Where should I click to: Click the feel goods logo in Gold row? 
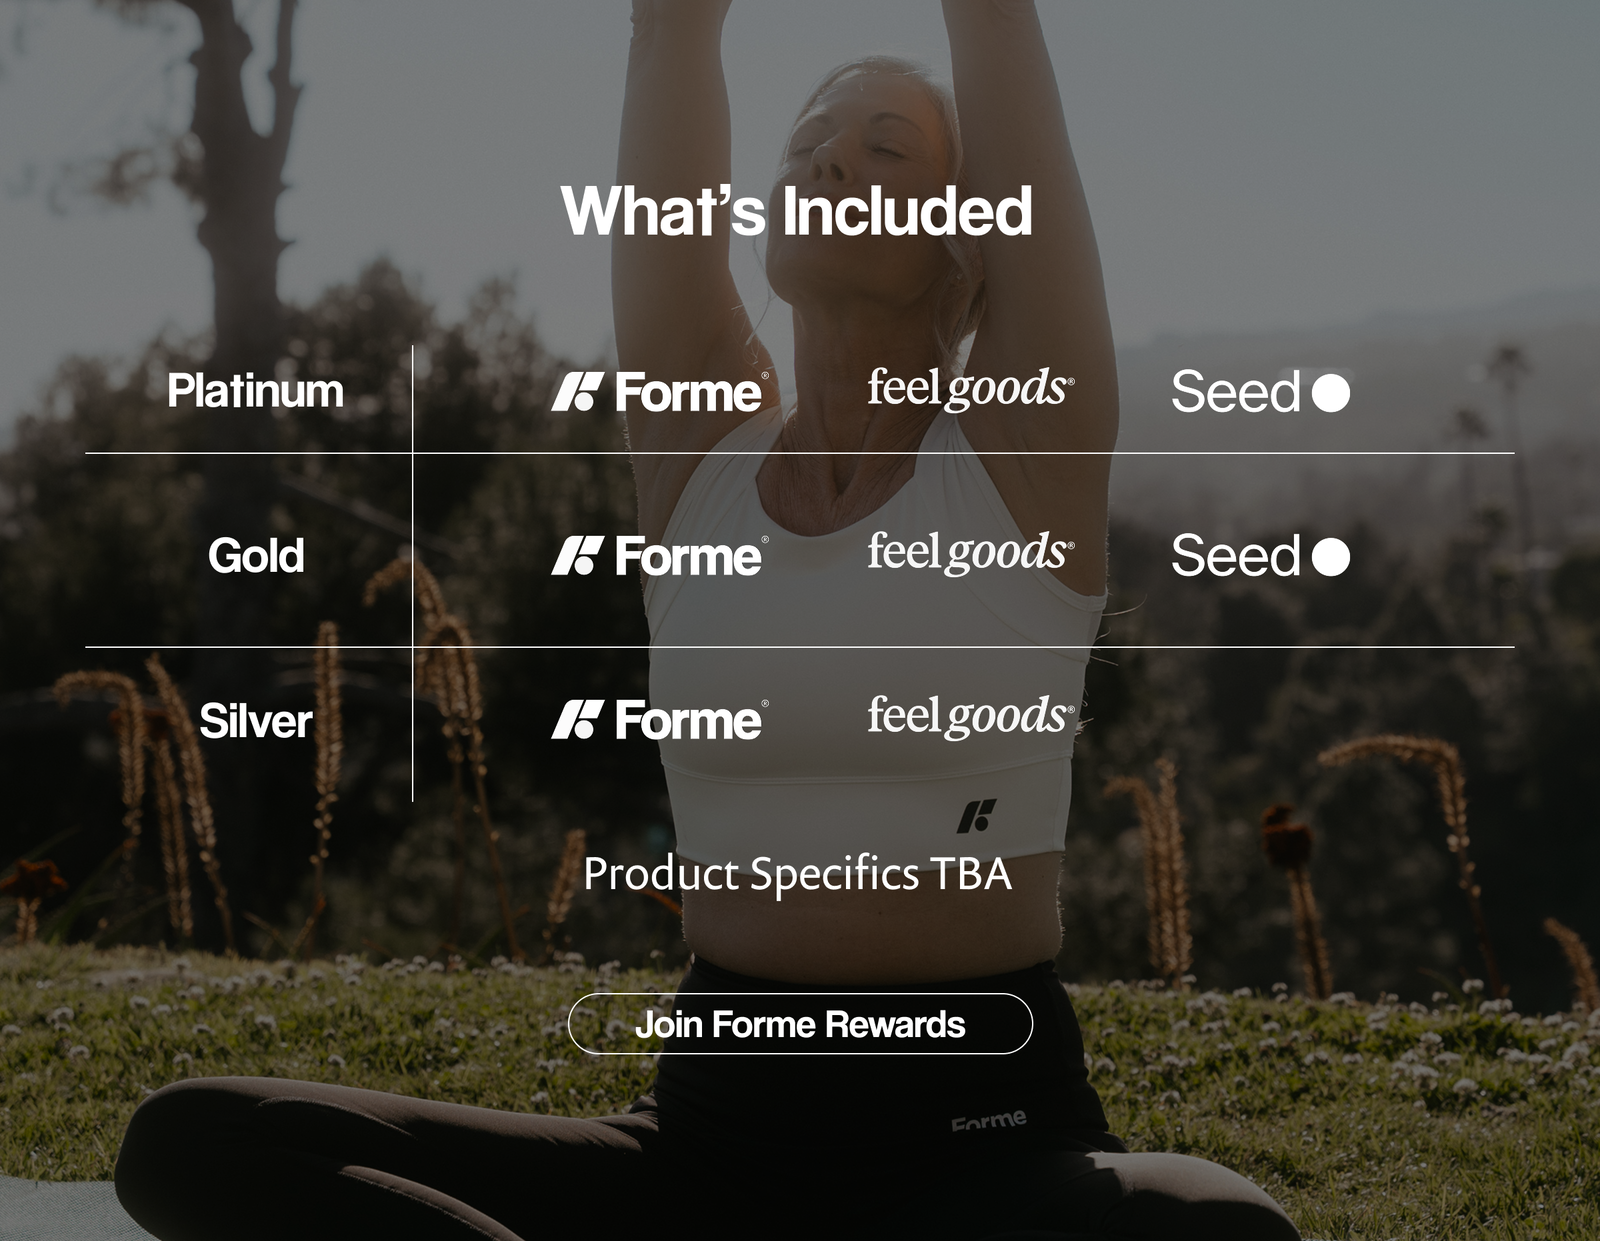(971, 553)
